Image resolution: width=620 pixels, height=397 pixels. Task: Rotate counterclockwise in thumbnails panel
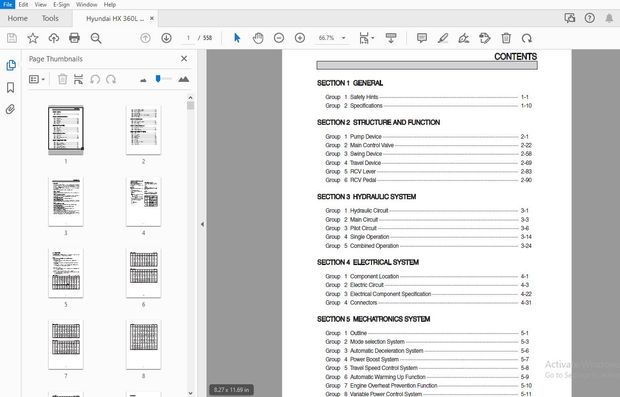pyautogui.click(x=95, y=79)
